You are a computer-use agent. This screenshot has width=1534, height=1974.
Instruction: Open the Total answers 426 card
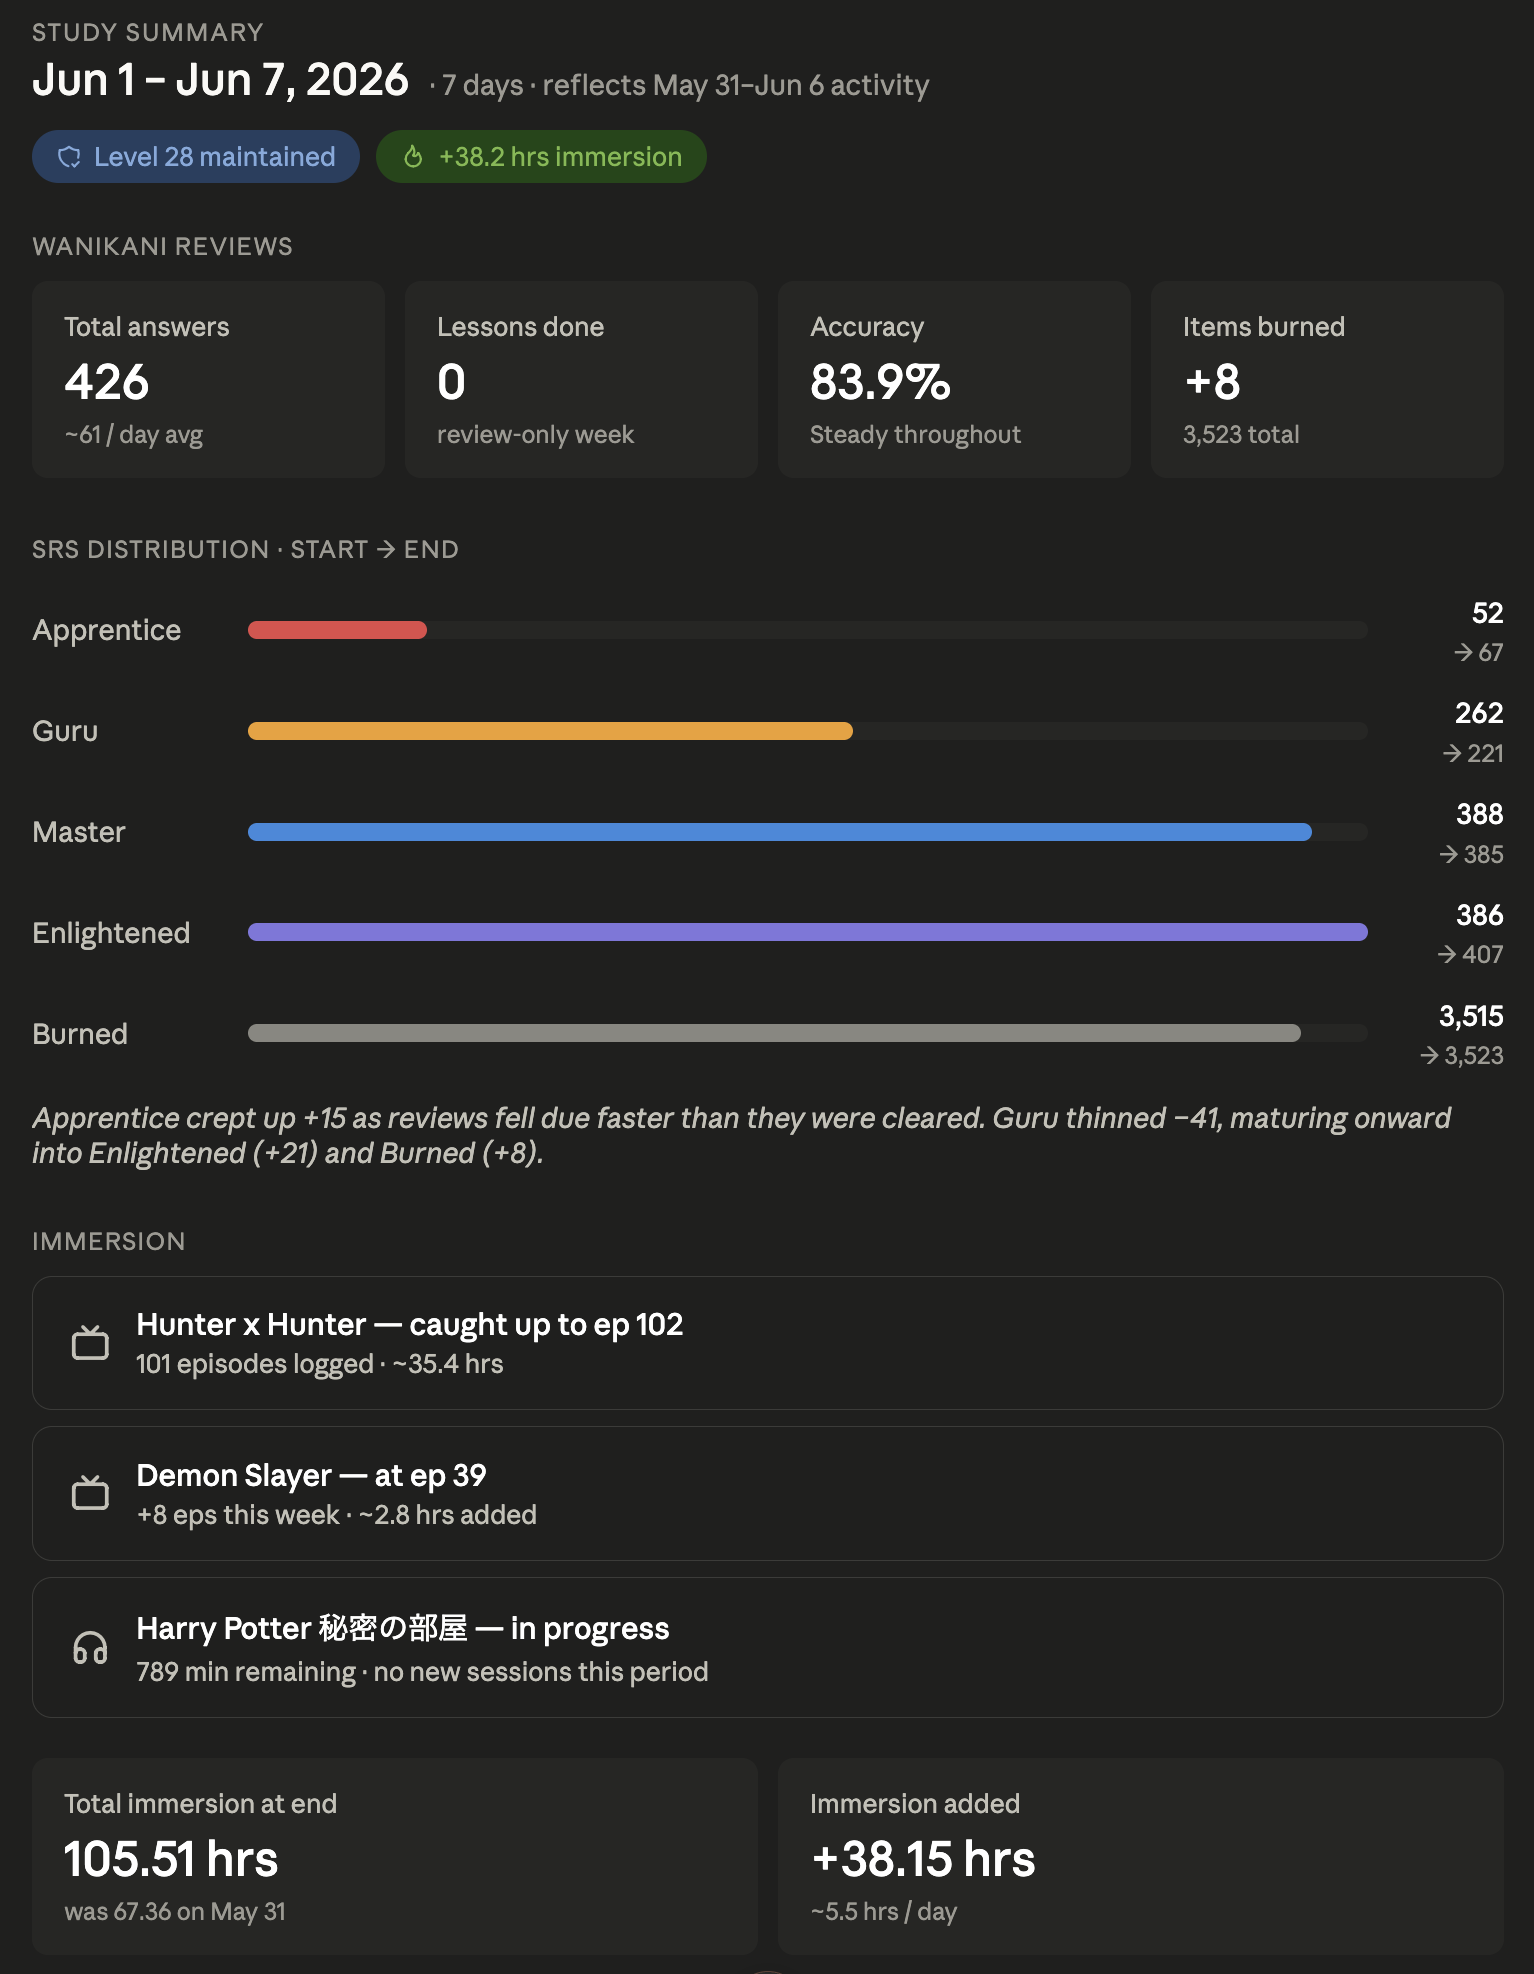tap(208, 379)
